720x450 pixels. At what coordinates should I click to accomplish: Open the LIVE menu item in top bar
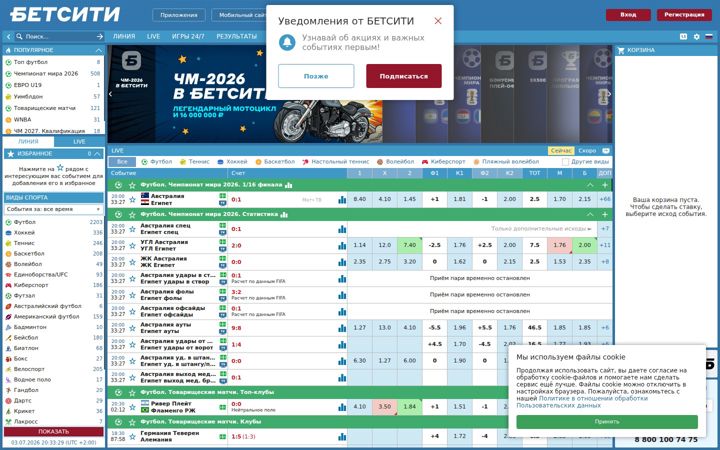click(153, 36)
